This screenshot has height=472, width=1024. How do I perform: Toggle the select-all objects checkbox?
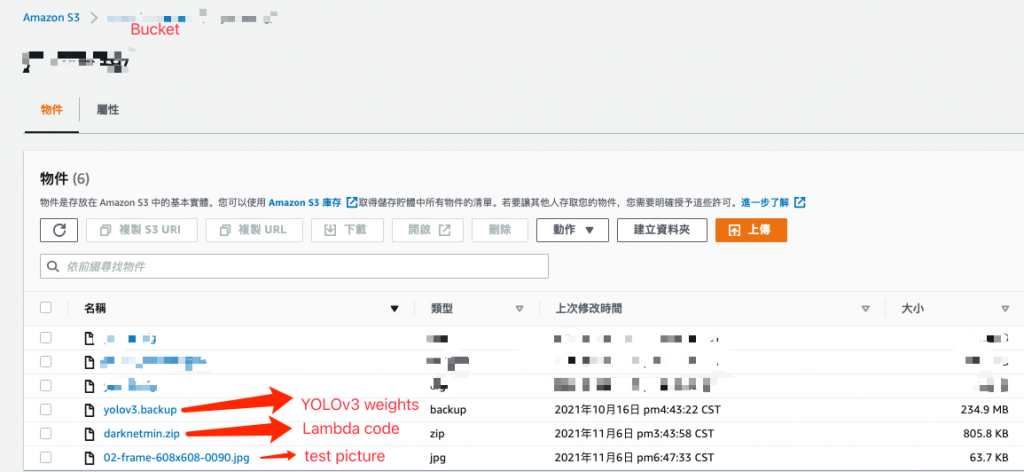coord(46,307)
